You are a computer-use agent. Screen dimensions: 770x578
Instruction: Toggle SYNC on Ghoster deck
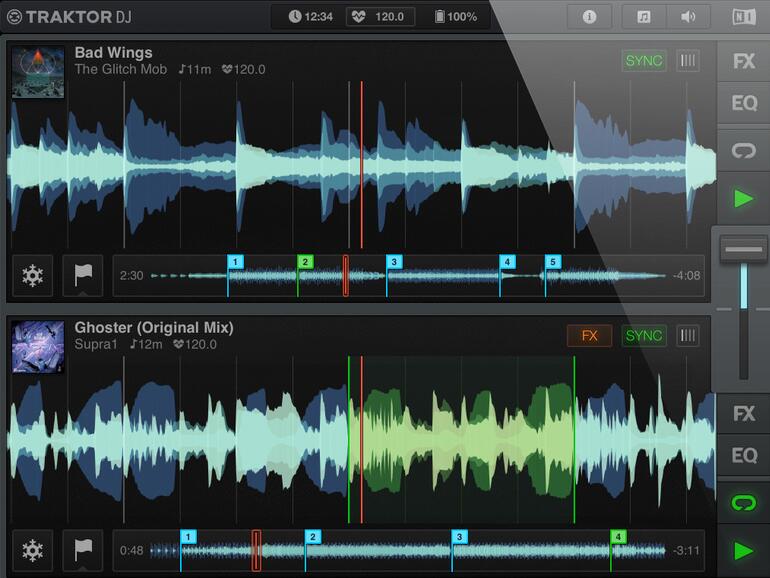click(644, 336)
